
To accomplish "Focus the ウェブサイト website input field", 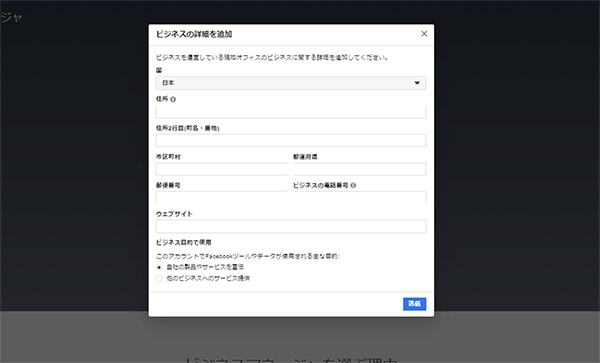I will (291, 226).
